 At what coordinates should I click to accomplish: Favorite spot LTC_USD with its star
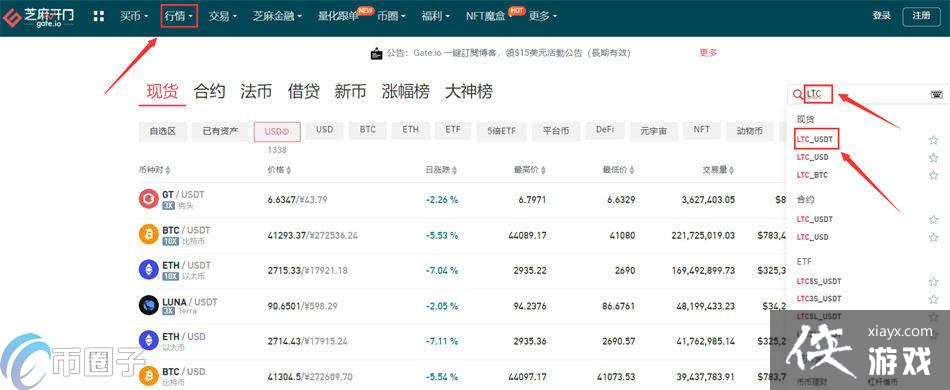pos(933,157)
